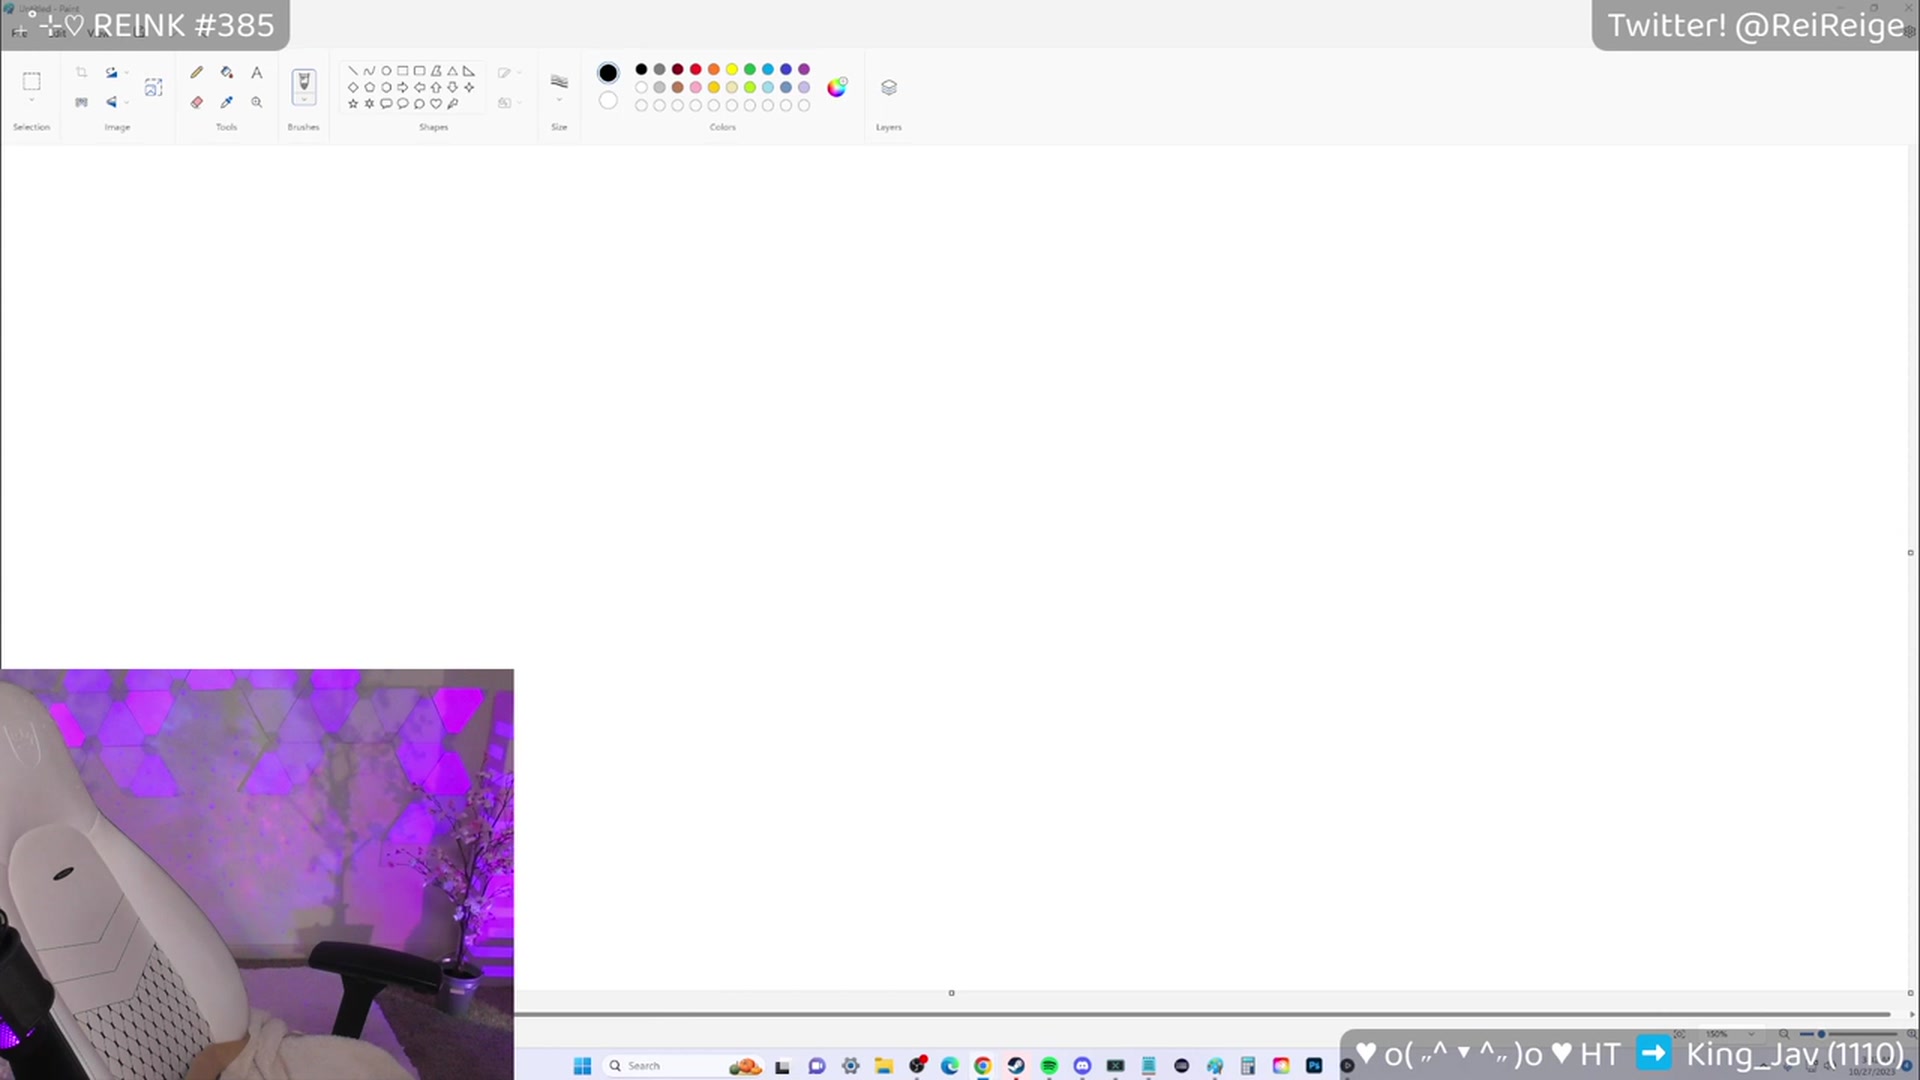Pick the yellow color swatch

coord(732,69)
